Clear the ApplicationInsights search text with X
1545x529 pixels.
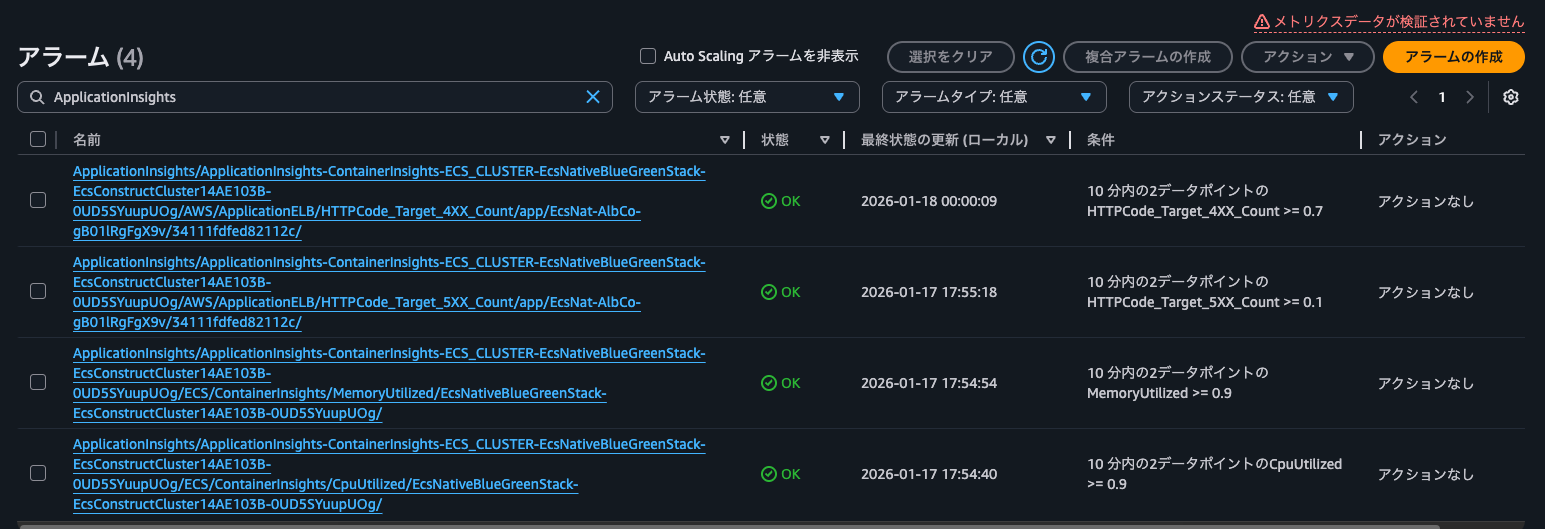[x=593, y=97]
